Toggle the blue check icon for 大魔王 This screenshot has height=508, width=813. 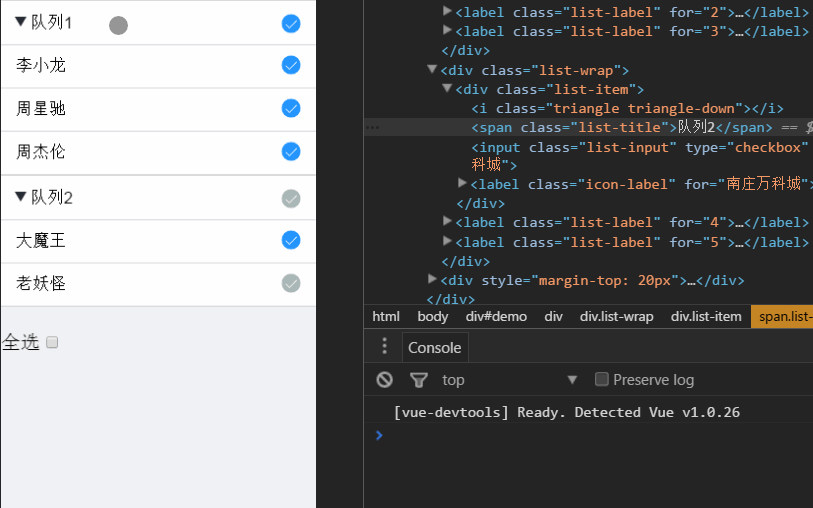291,240
